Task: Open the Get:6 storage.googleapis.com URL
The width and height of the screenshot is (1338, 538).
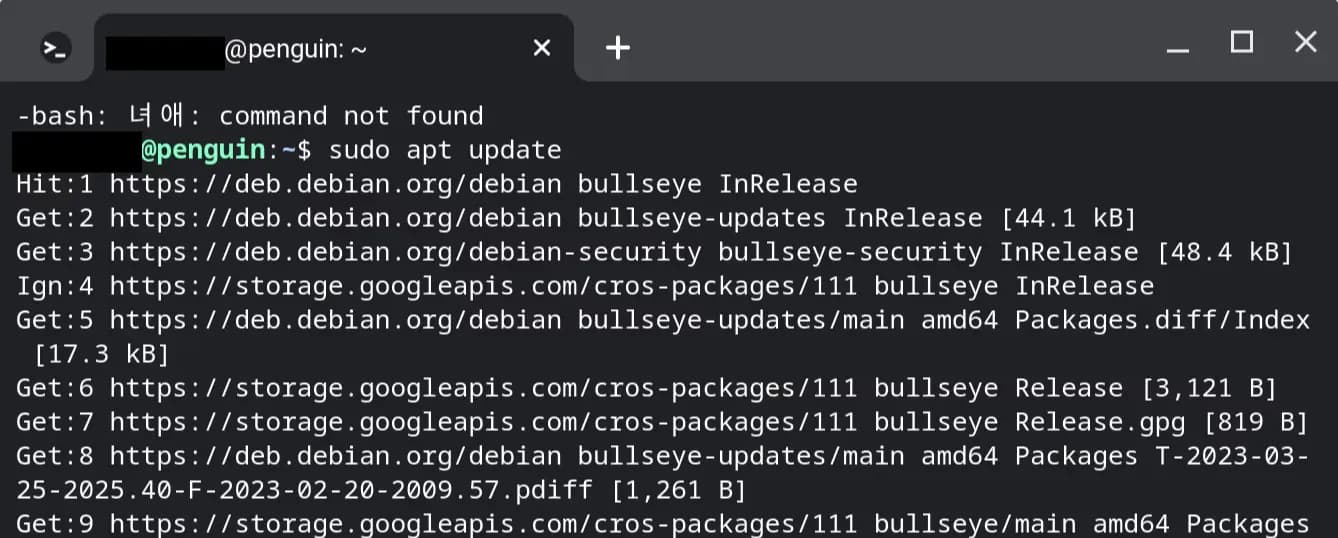Action: coord(483,388)
